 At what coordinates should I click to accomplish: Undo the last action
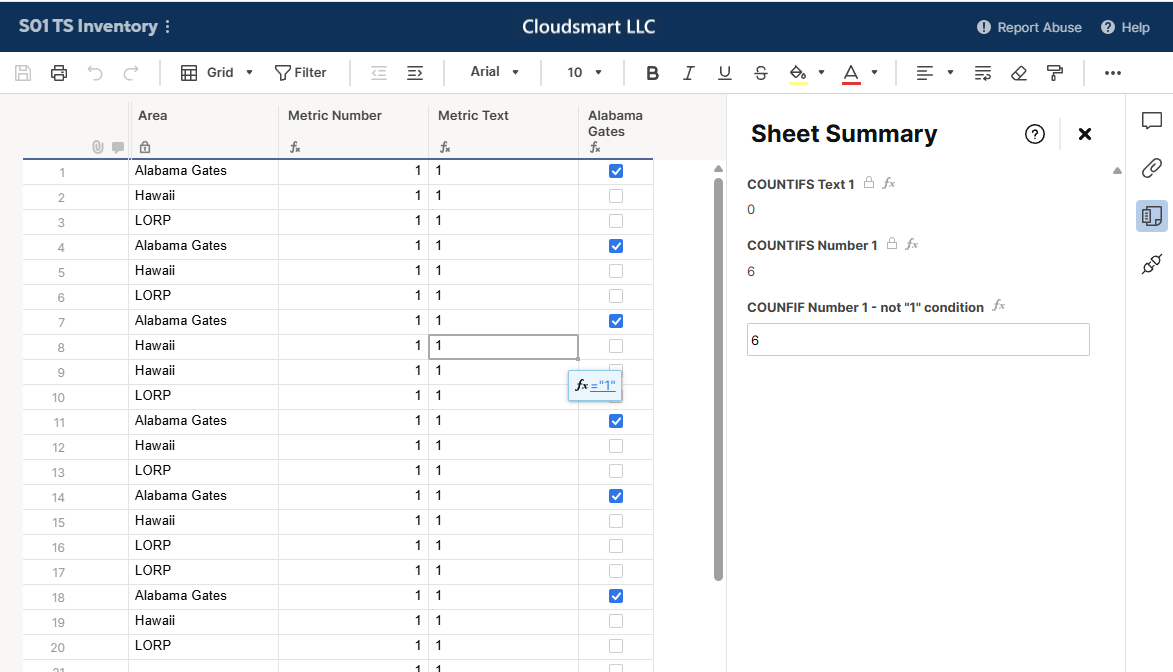pyautogui.click(x=95, y=73)
